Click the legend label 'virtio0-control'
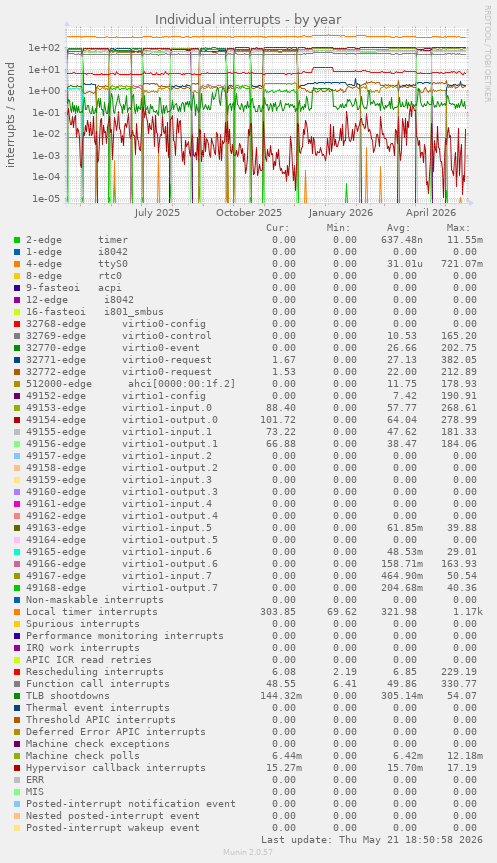 (167, 336)
